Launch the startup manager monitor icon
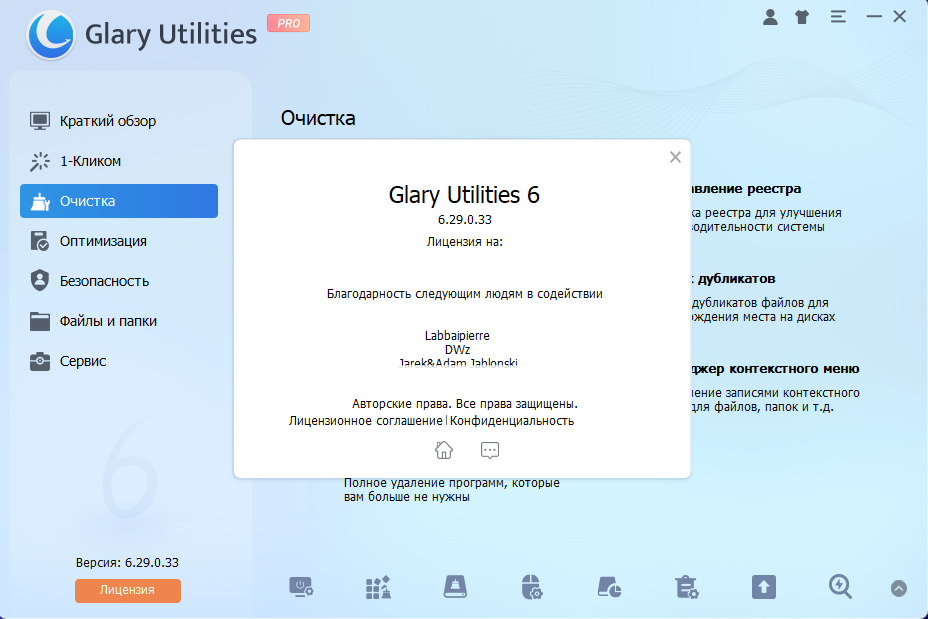The height and width of the screenshot is (619, 928). coord(301,588)
